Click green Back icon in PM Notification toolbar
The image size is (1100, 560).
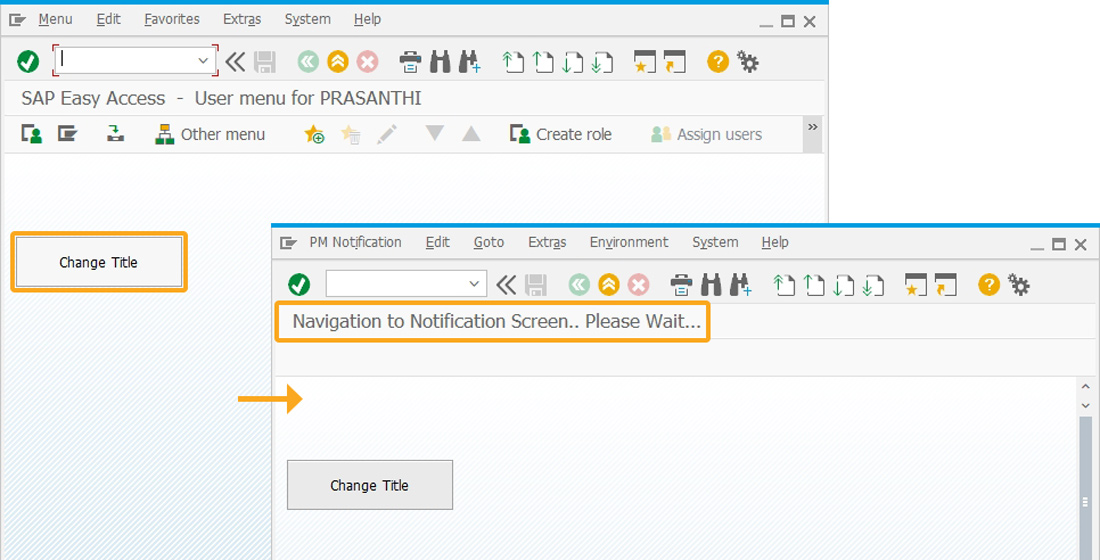click(579, 284)
